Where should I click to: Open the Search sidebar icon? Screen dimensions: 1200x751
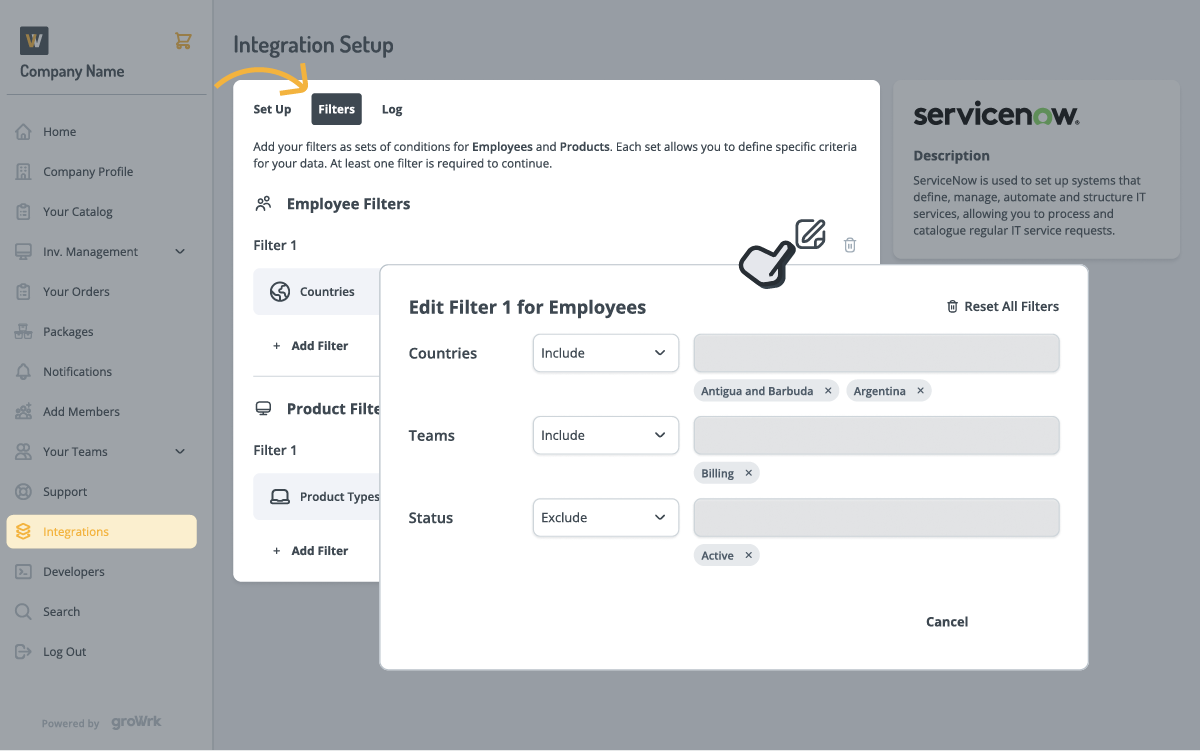click(22, 611)
